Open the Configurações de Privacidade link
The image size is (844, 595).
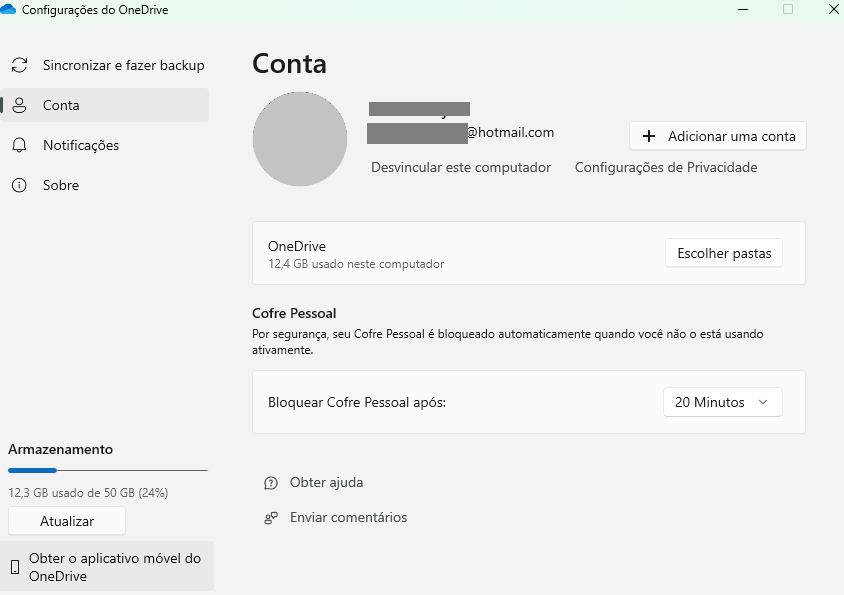coord(666,167)
